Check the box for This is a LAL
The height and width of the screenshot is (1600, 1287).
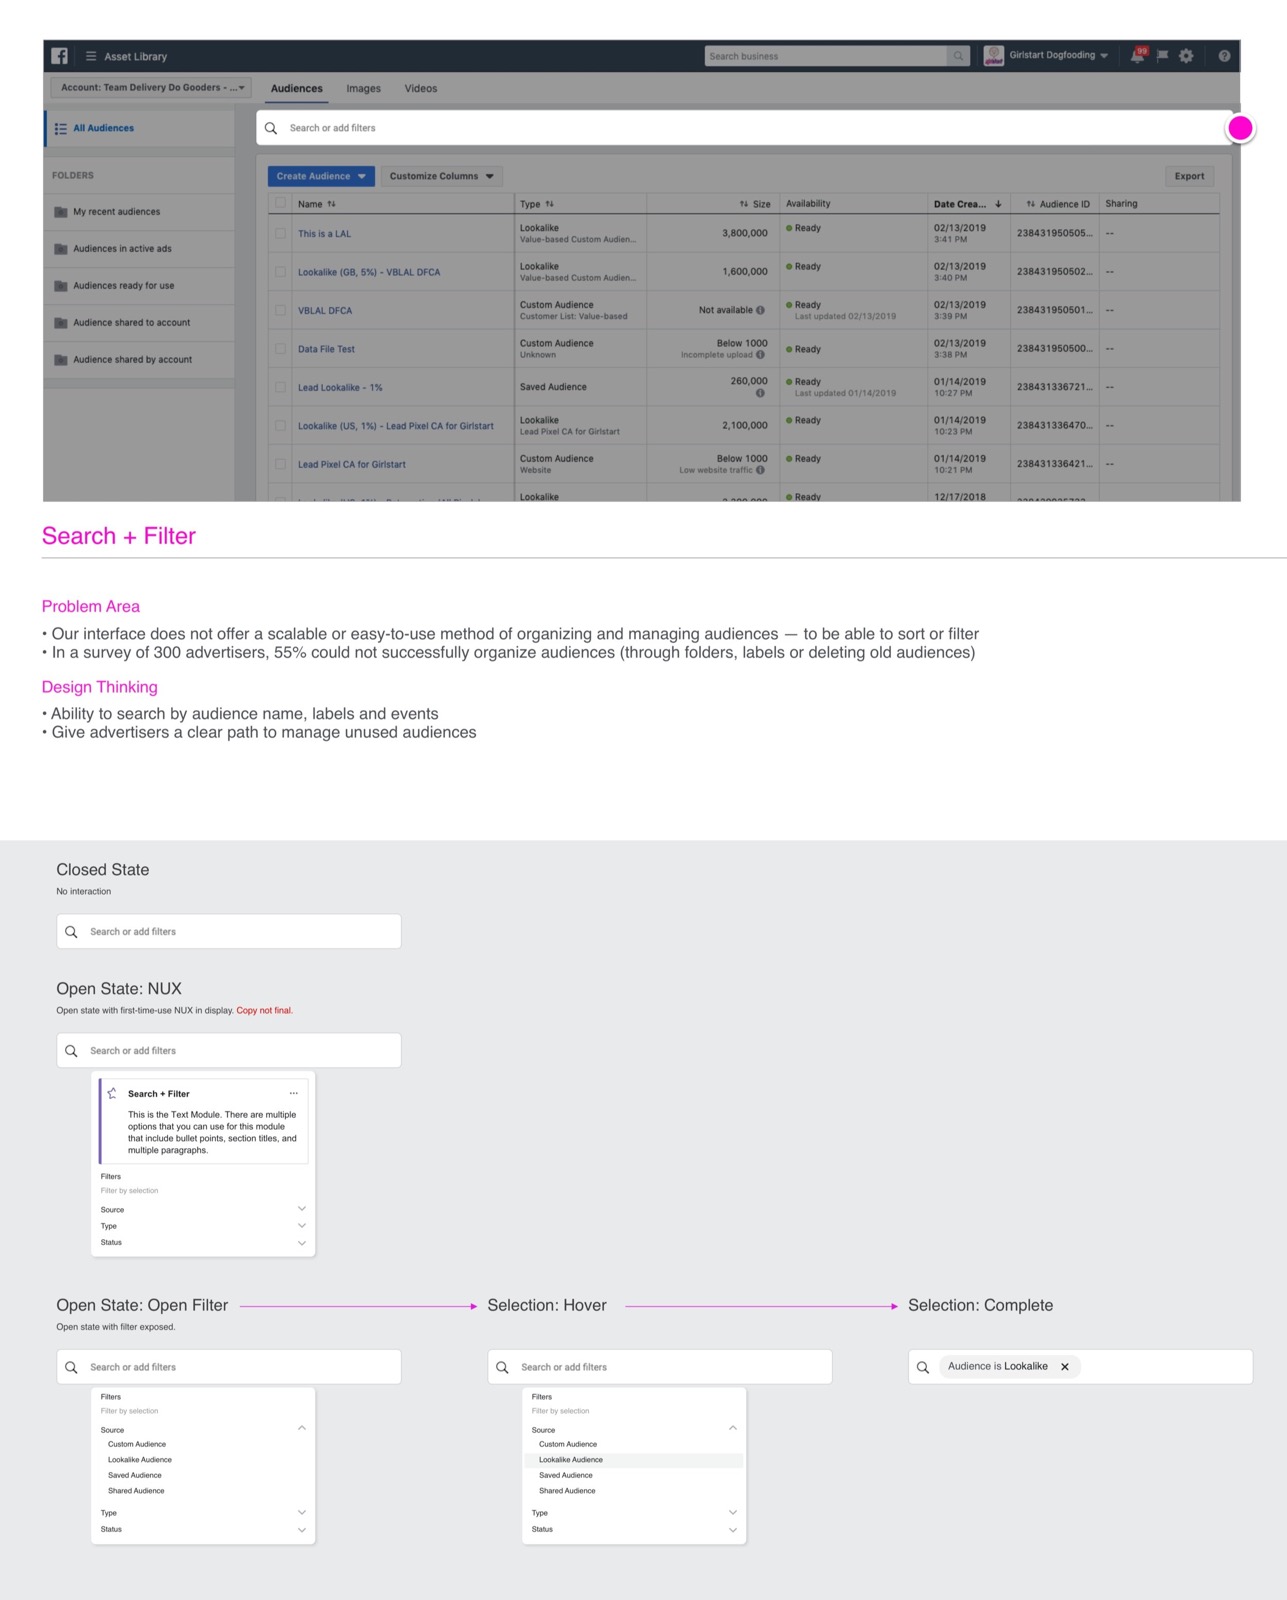coord(280,233)
